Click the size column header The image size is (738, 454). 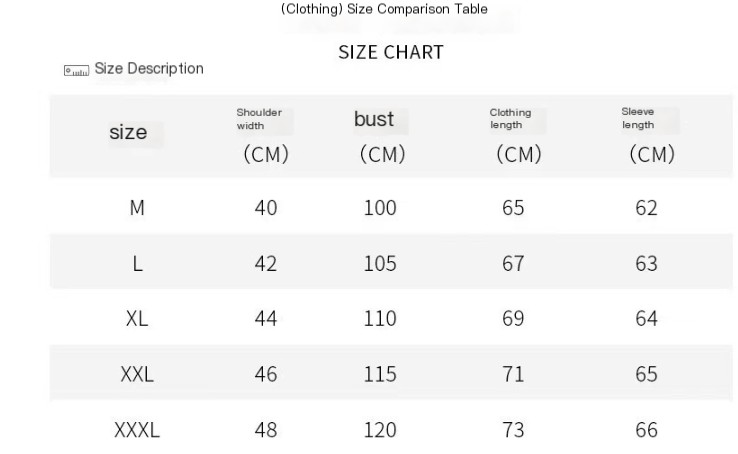click(128, 133)
